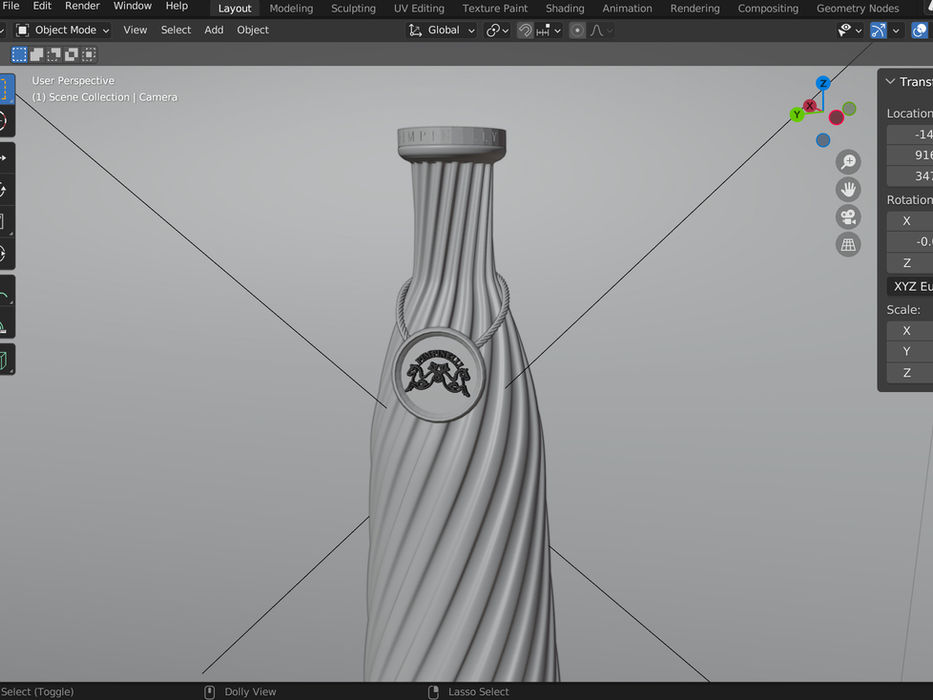Open the XYZ Euler rotation mode dropdown
933x700 pixels.
(910, 286)
